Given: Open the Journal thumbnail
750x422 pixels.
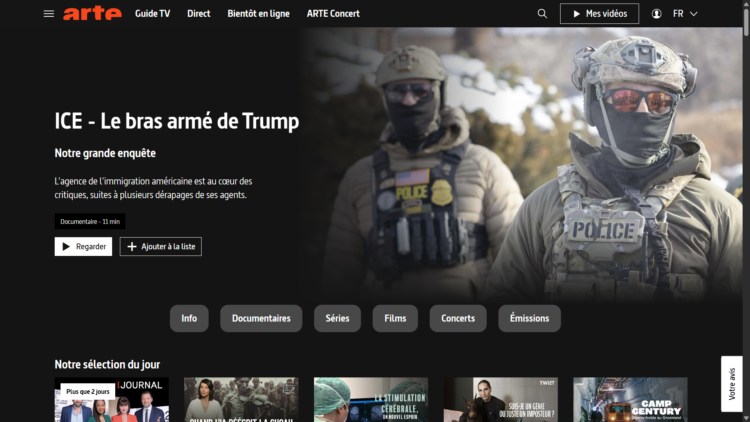Looking at the screenshot, I should pos(111,400).
